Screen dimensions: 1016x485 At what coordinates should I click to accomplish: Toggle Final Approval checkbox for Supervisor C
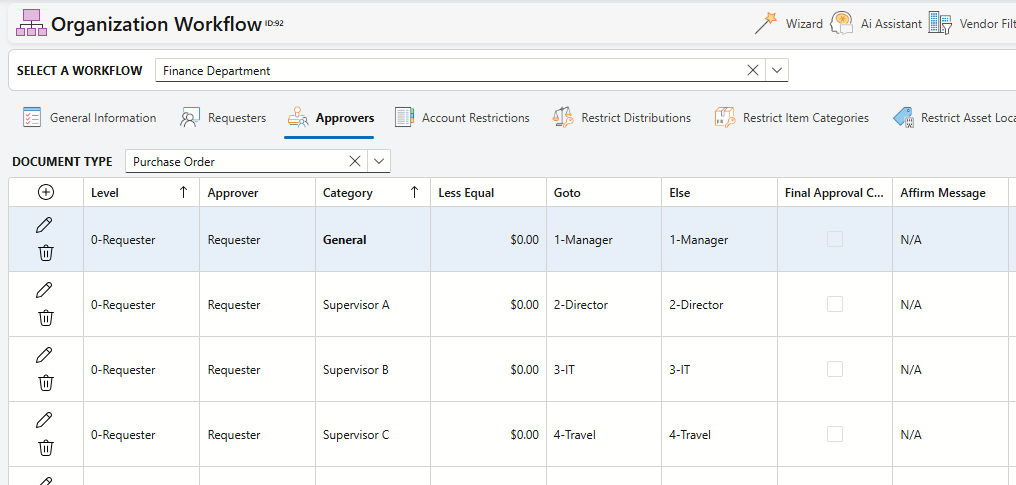point(834,435)
